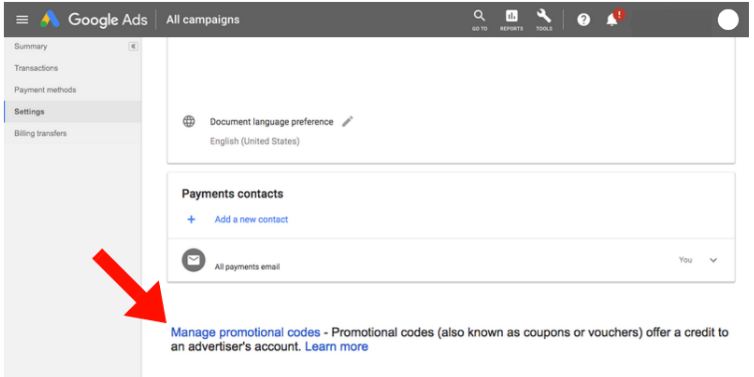View notifications bell icon
Image resolution: width=754 pixels, height=377 pixels.
pos(612,20)
